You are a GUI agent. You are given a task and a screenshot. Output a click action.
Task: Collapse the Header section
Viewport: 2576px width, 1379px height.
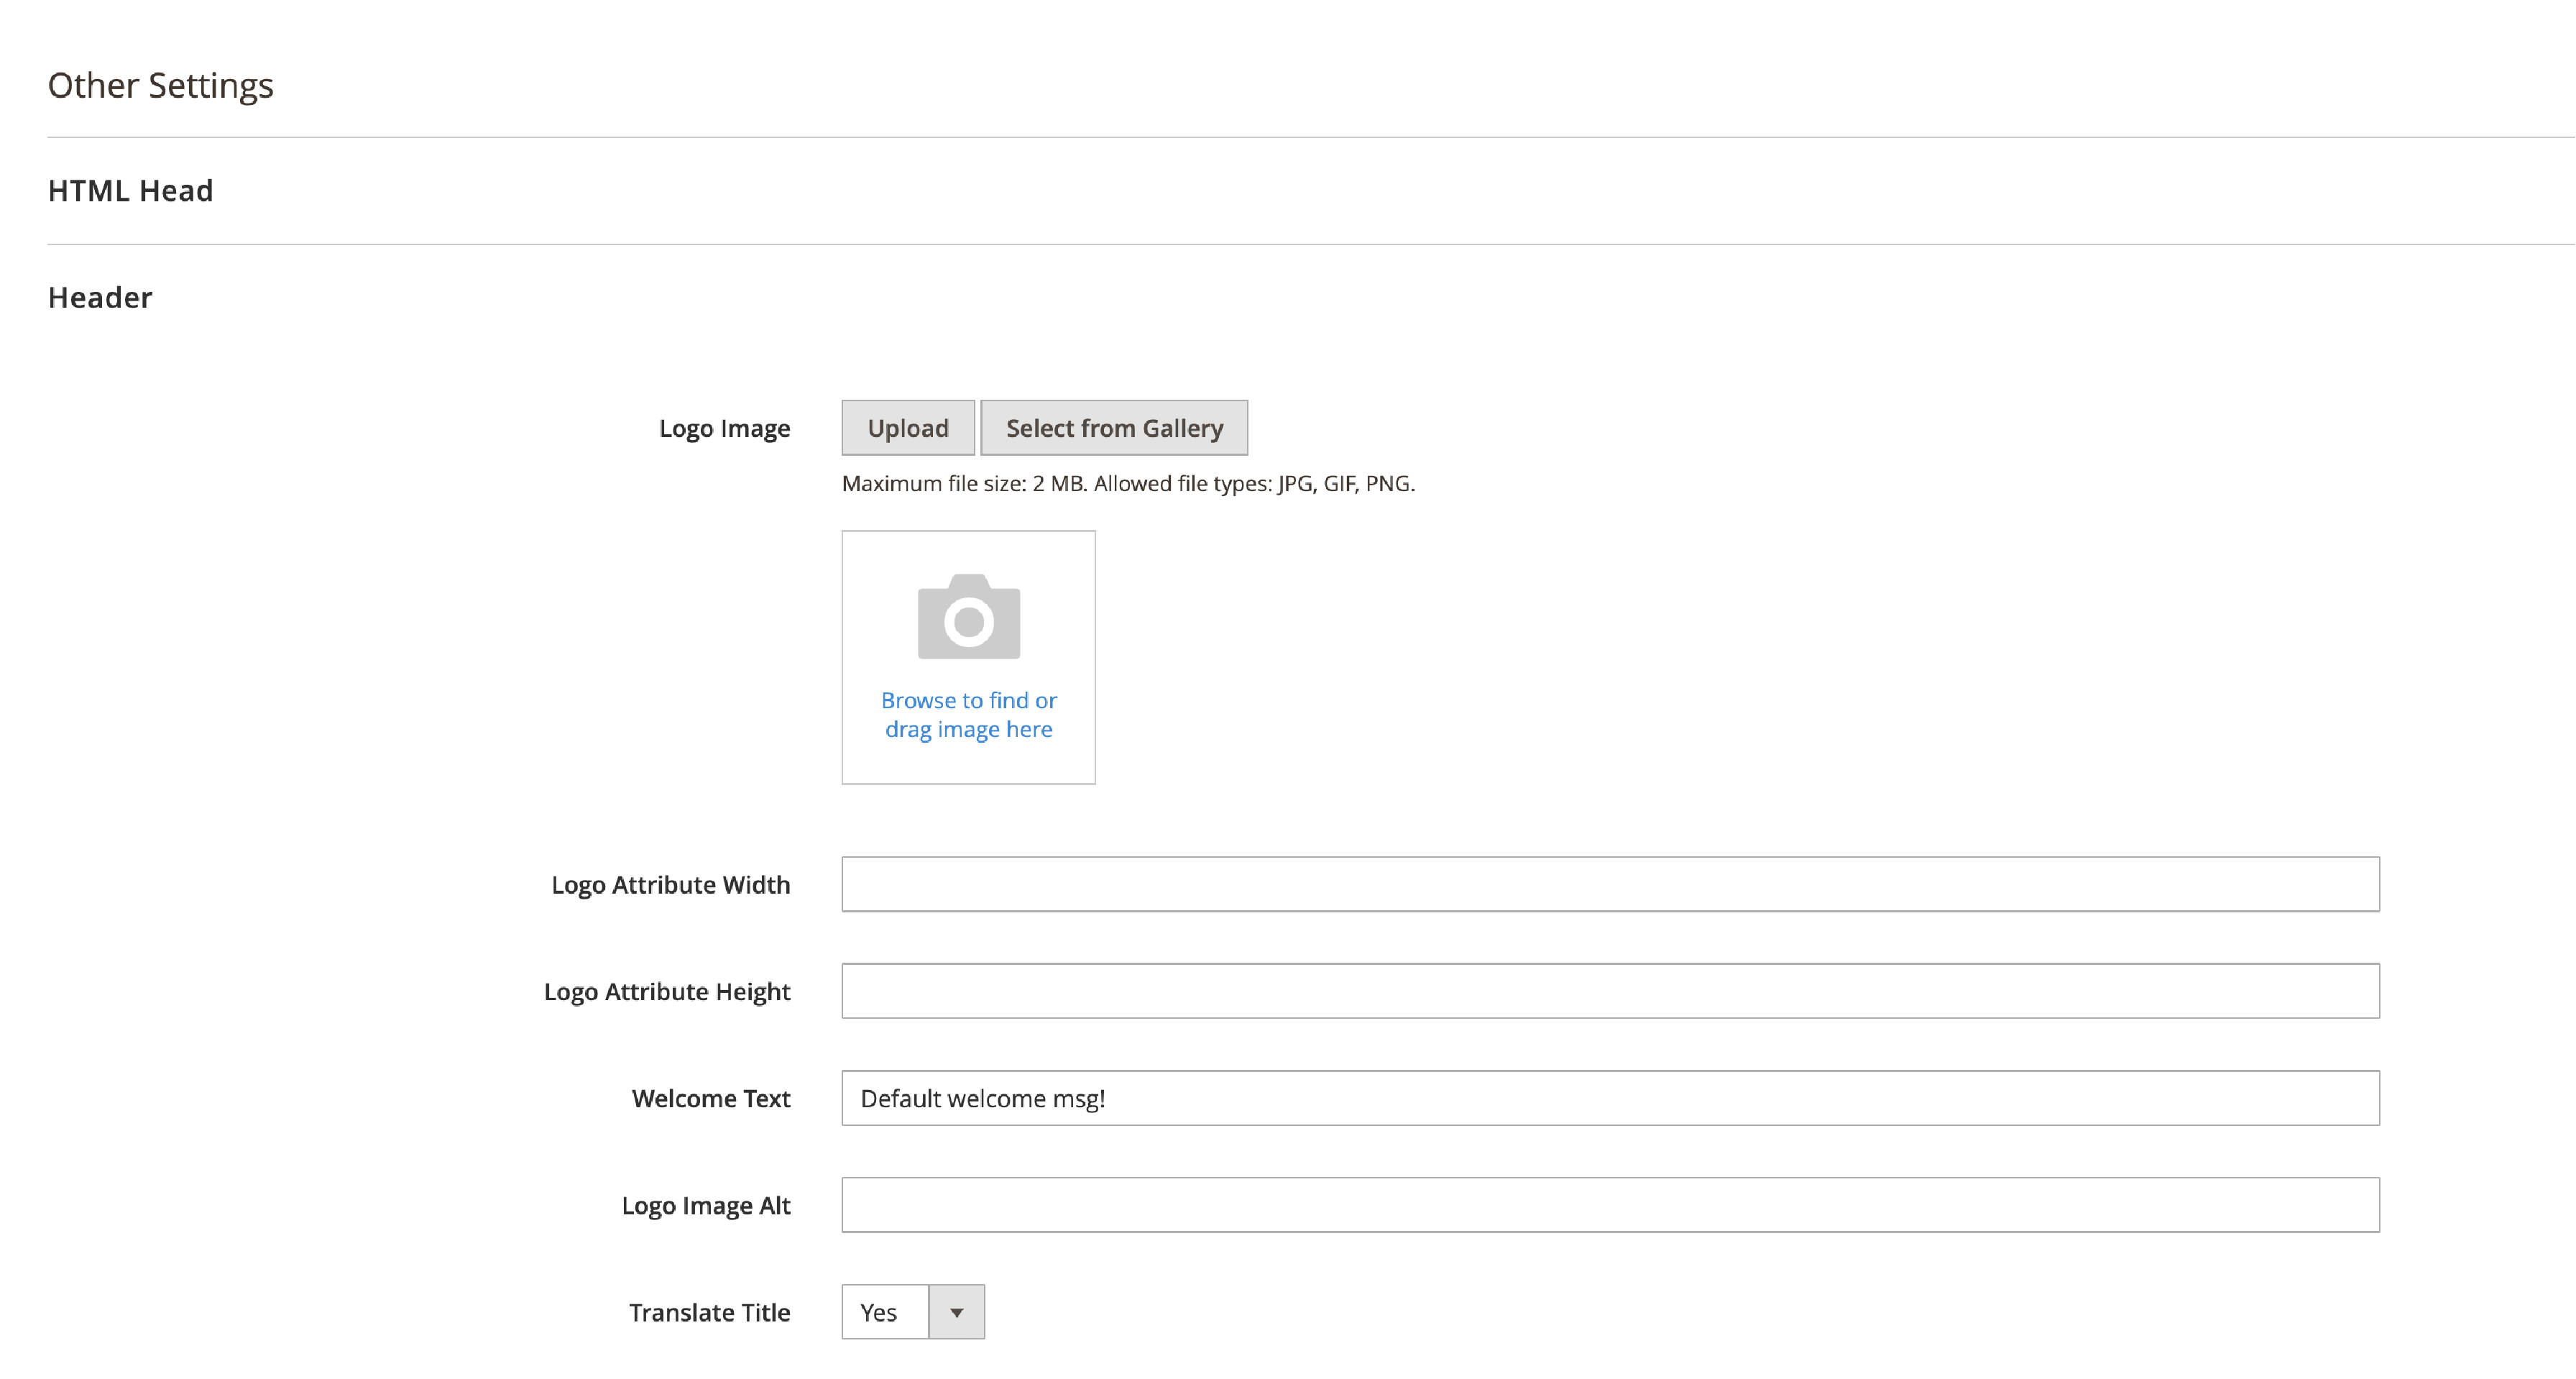click(x=100, y=298)
